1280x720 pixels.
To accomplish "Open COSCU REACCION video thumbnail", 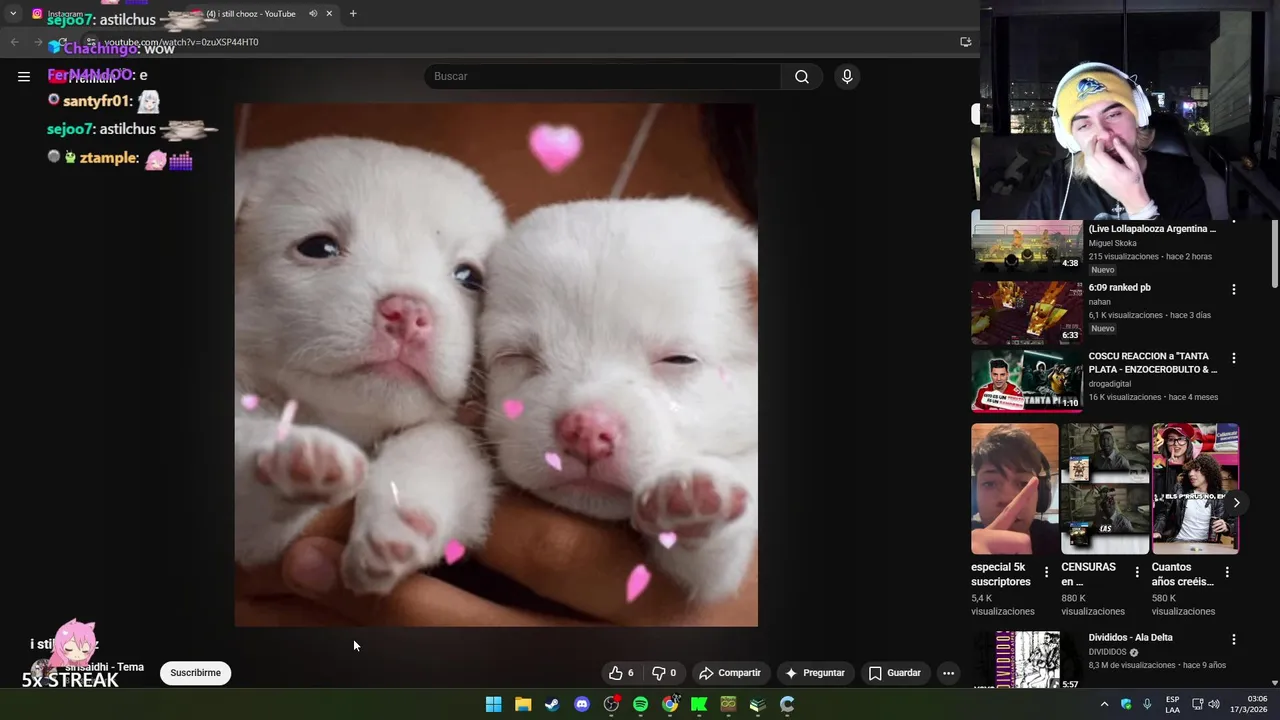I will pyautogui.click(x=1026, y=381).
